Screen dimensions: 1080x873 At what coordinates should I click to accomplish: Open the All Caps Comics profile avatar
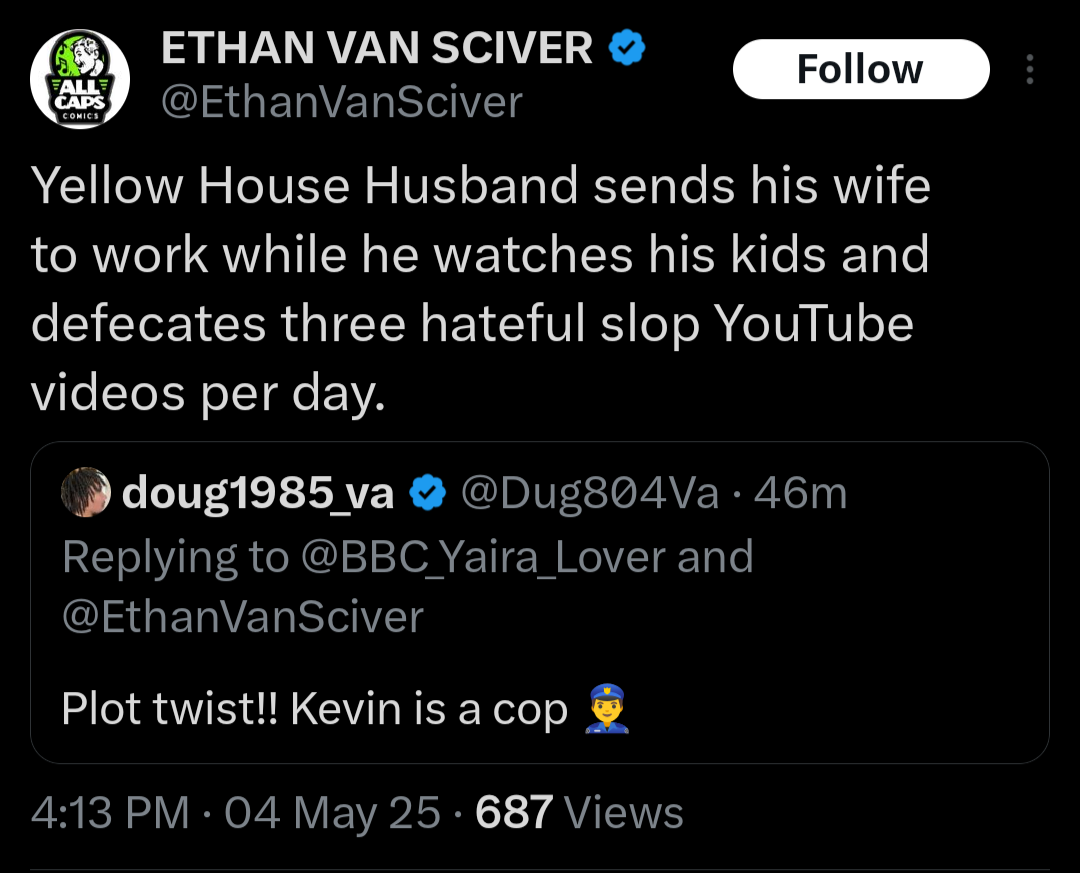point(80,79)
